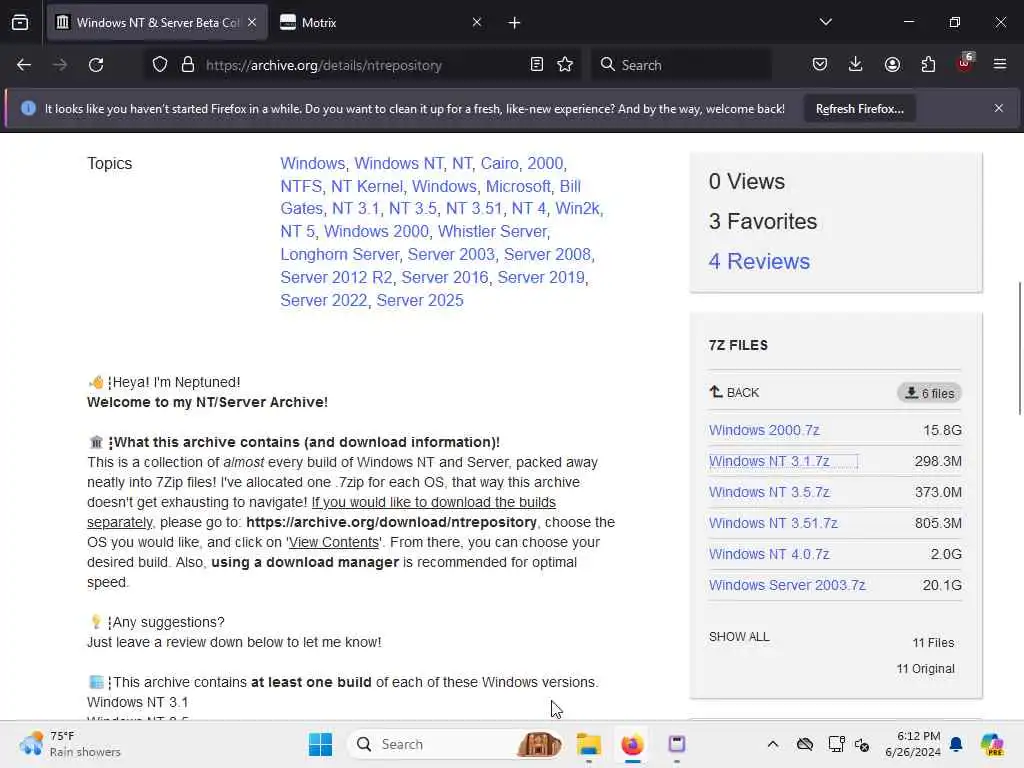Open the Firefox application hamburger menu
The width and height of the screenshot is (1024, 768).
point(1000,65)
